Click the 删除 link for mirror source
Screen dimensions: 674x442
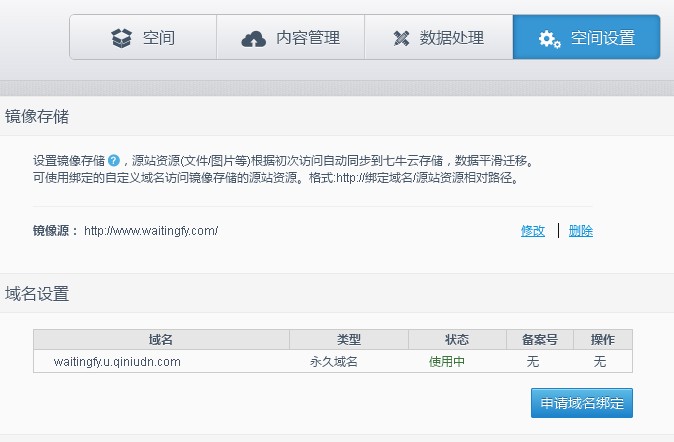click(580, 231)
